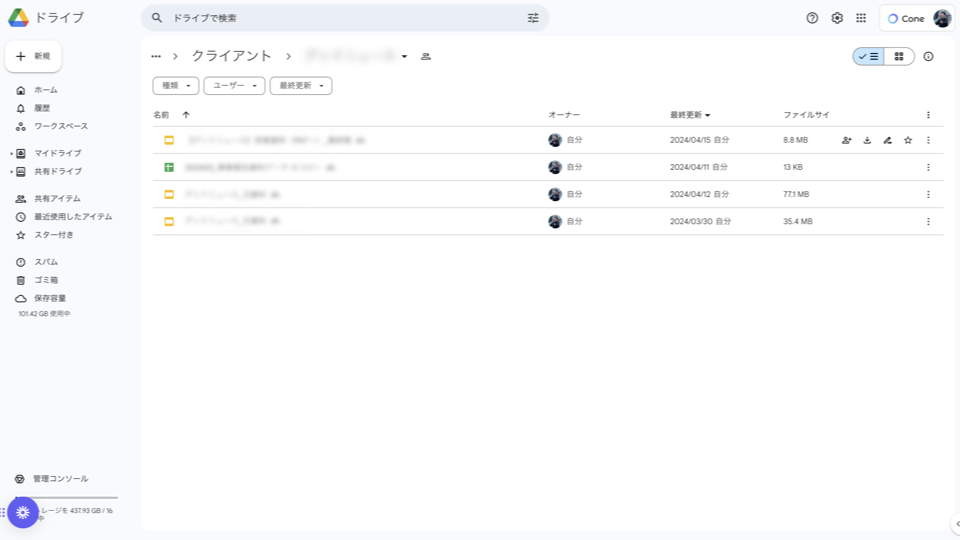Click the download icon on the first file row
The height and width of the screenshot is (540, 960).
click(x=867, y=141)
